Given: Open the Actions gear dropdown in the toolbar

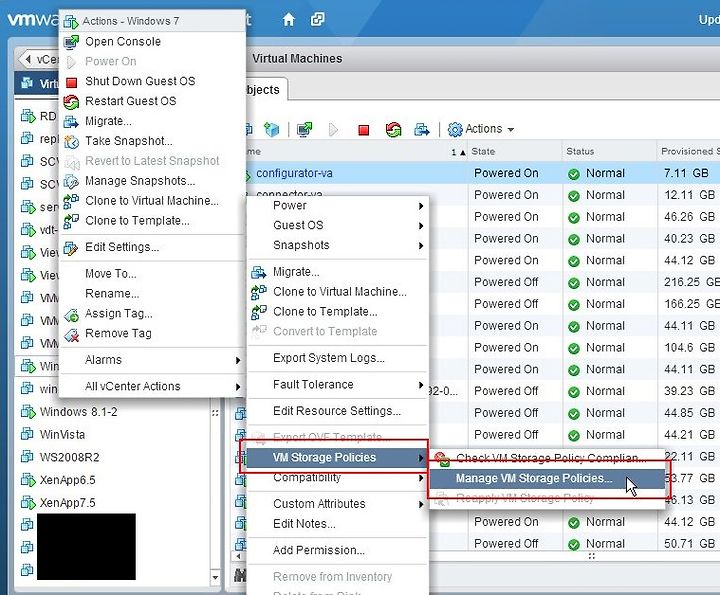Looking at the screenshot, I should (x=481, y=129).
